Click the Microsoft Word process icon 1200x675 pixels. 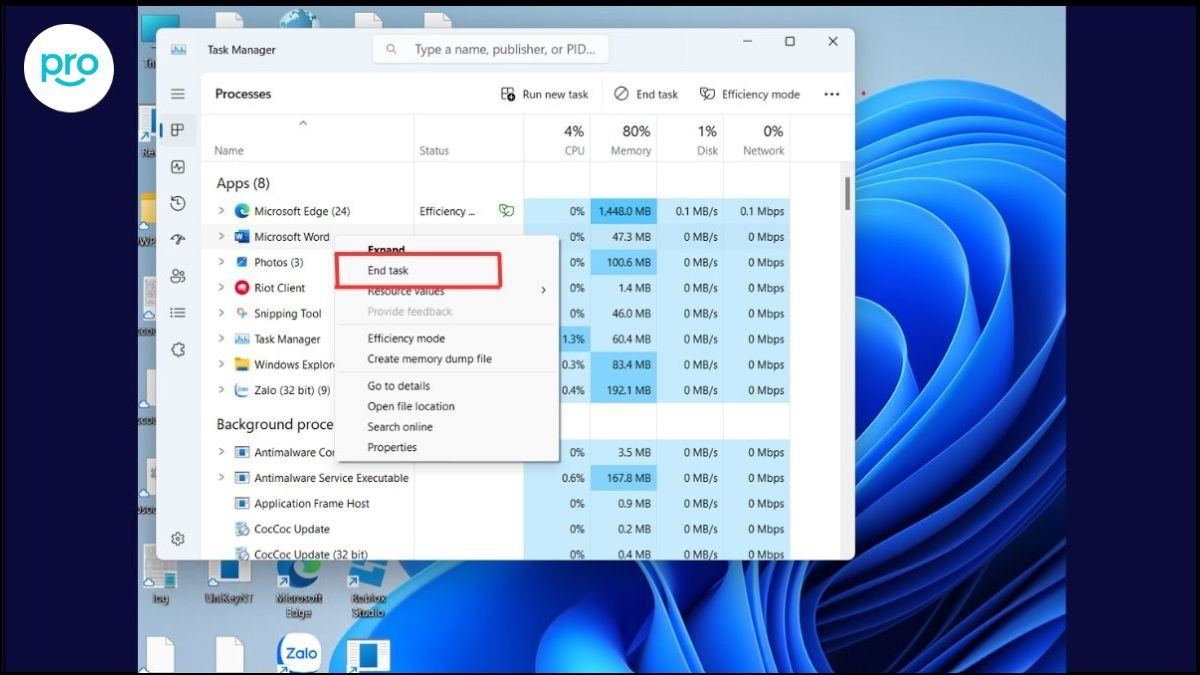pyautogui.click(x=241, y=237)
